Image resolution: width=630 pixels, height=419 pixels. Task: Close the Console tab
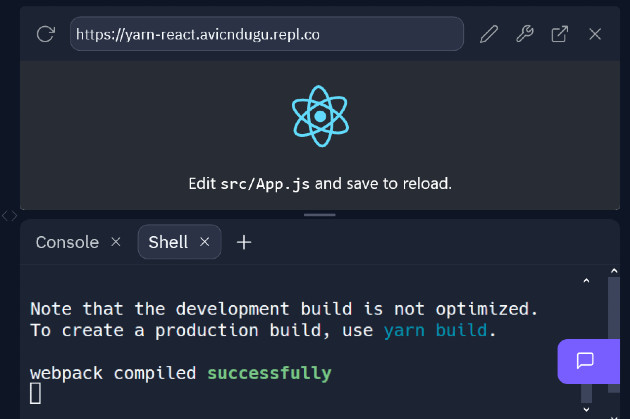(116, 242)
